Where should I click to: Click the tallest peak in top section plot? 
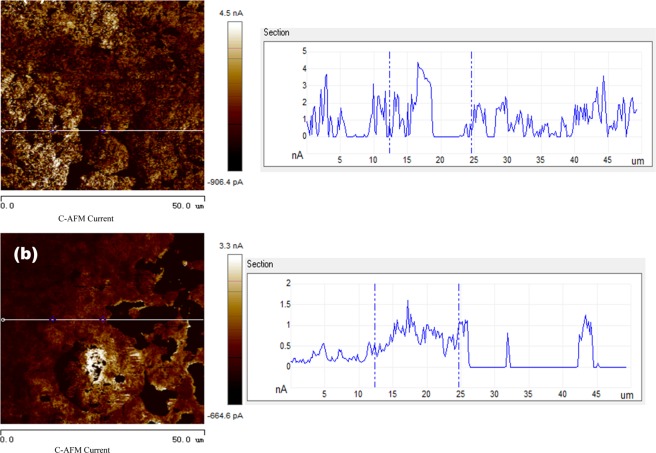(x=419, y=65)
